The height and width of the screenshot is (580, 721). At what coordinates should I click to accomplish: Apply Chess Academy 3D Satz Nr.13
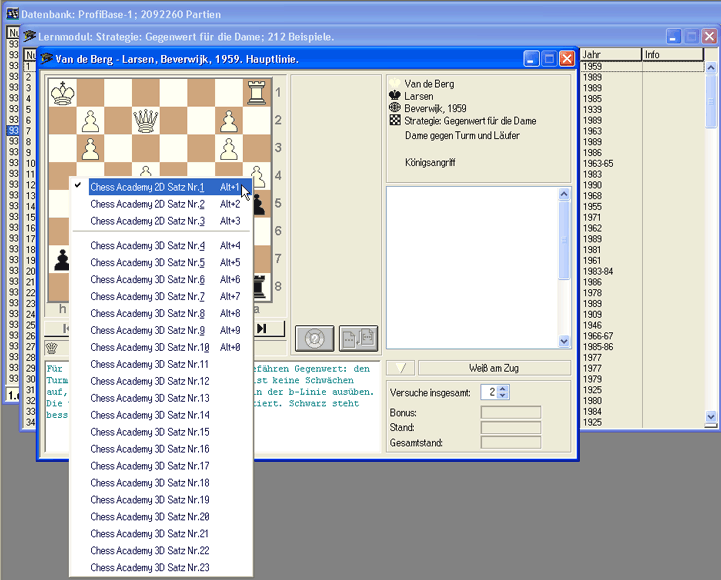click(162, 398)
